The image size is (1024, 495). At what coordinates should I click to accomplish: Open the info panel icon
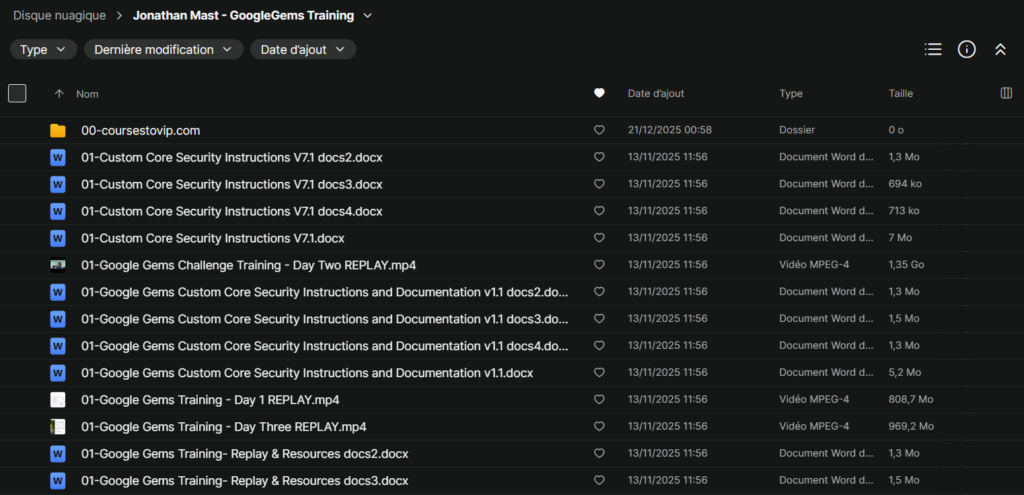tap(966, 49)
